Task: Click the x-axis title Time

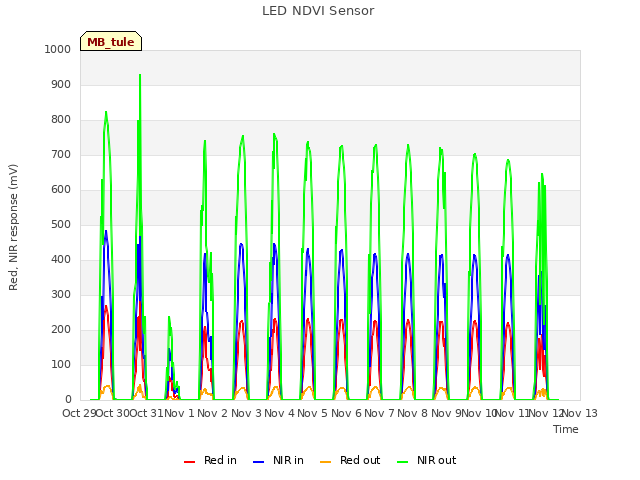Action: point(566,429)
